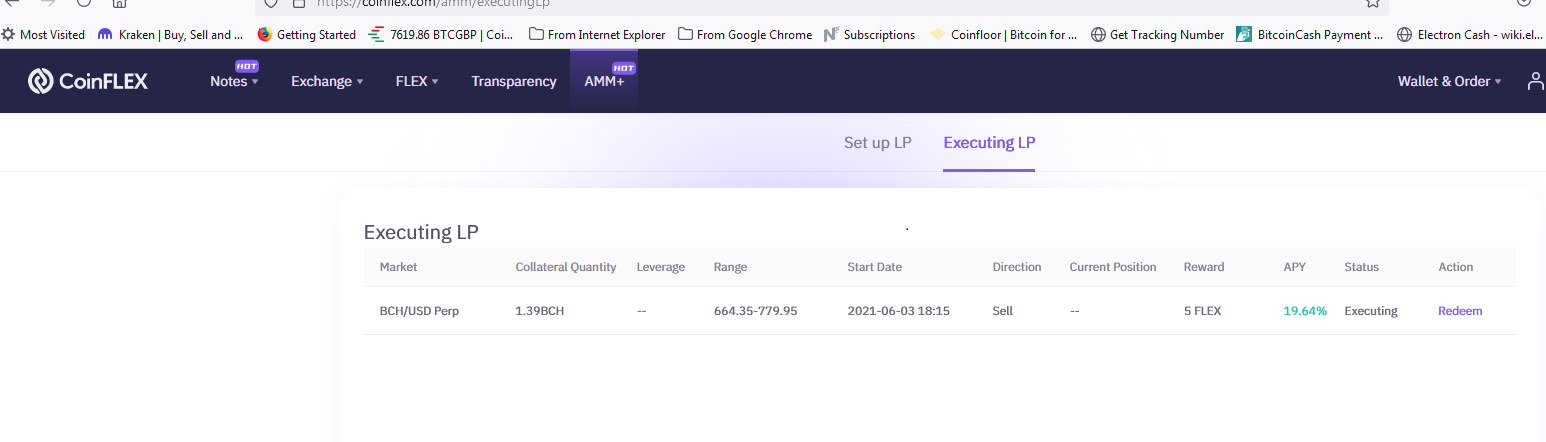The image size is (1546, 442).
Task: Click the APY column header
Action: (1294, 267)
